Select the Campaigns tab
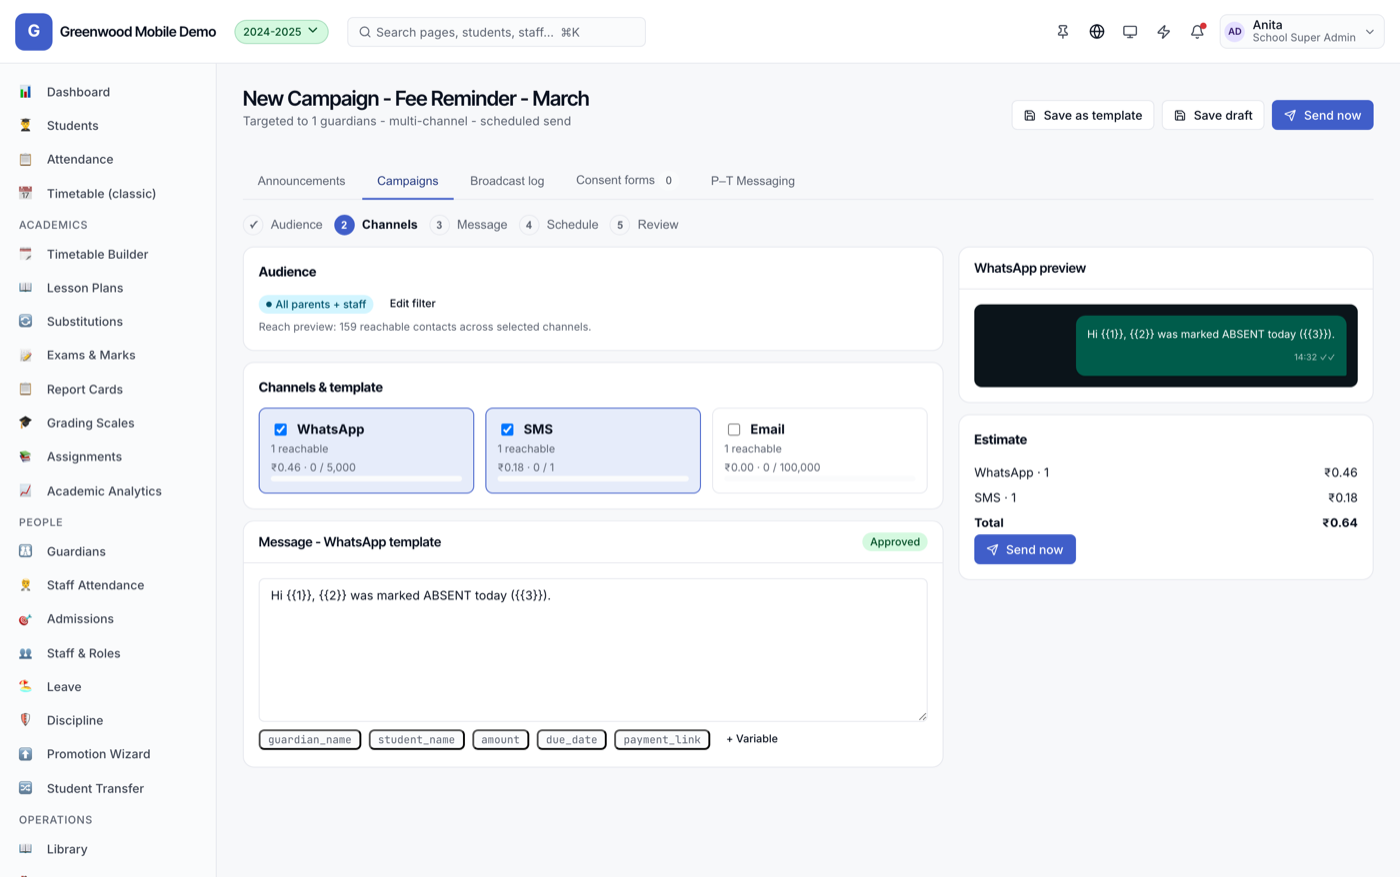The image size is (1400, 877). pyautogui.click(x=408, y=181)
